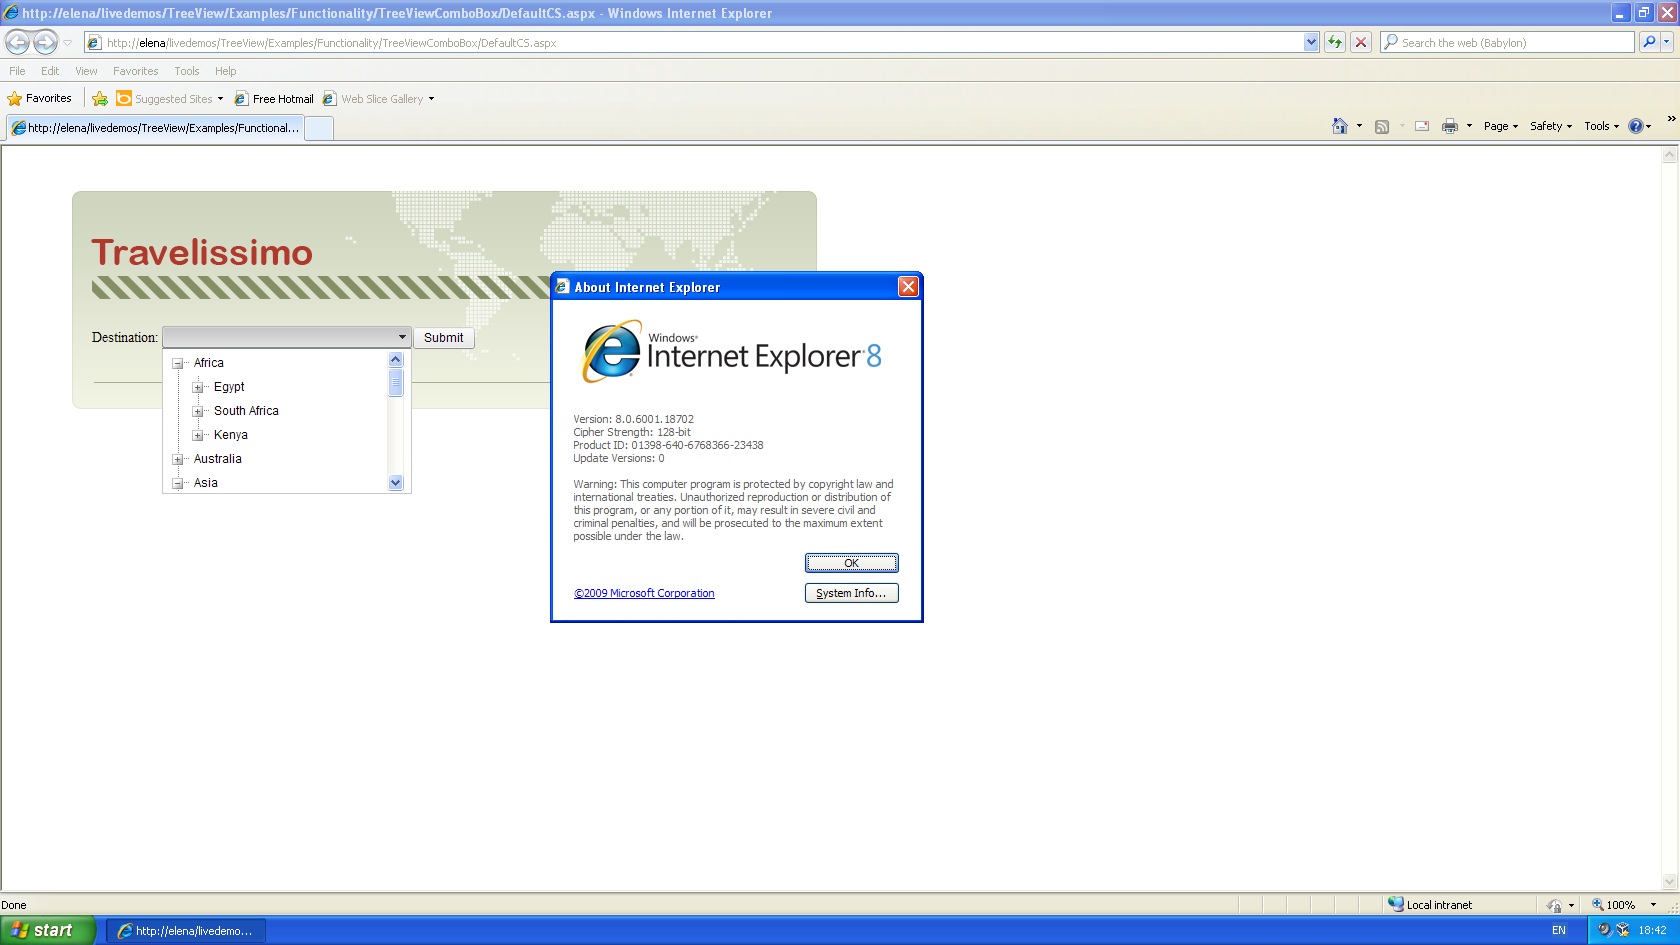Screen dimensions: 1680x945
Task: Select South Africa in the destination tree
Action: pos(246,411)
